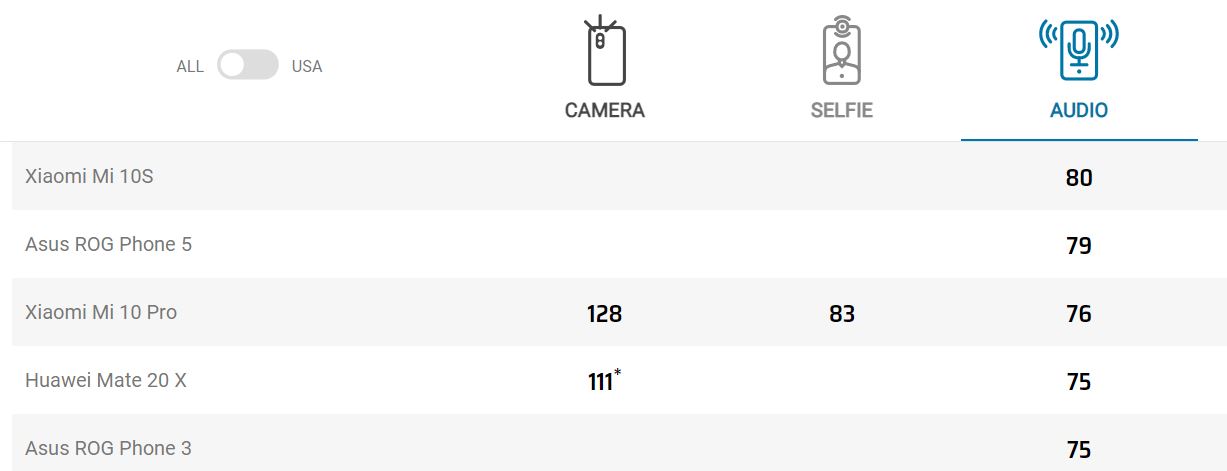The width and height of the screenshot is (1227, 471).
Task: Switch to the AUDIO tab label
Action: 1078,110
